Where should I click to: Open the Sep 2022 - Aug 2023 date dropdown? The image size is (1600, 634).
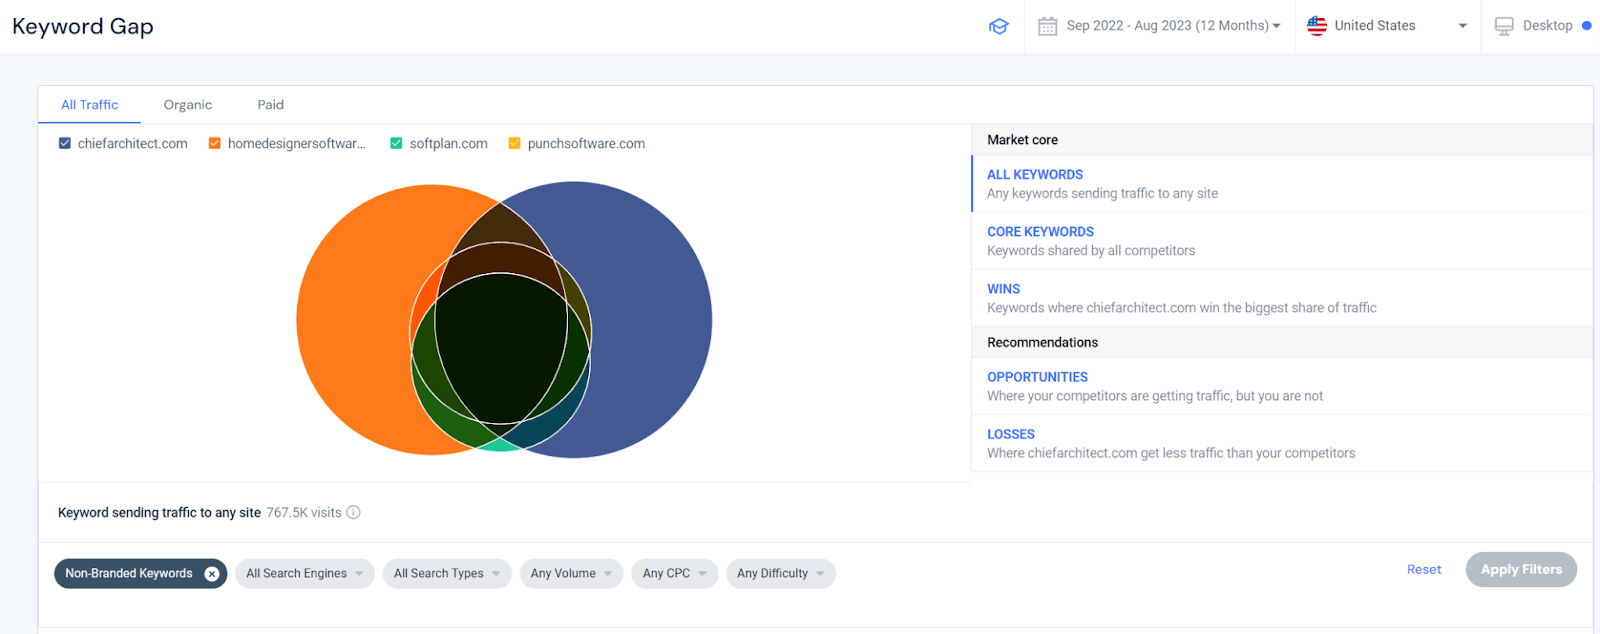tap(1173, 26)
